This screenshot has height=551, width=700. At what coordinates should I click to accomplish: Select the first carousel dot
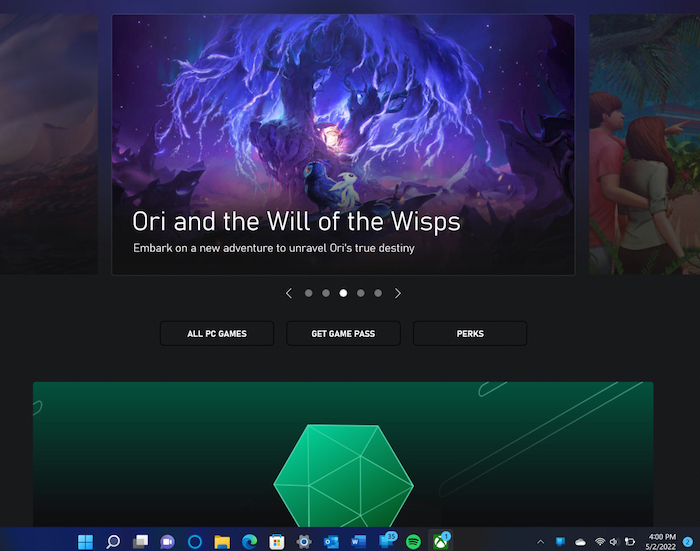308,293
